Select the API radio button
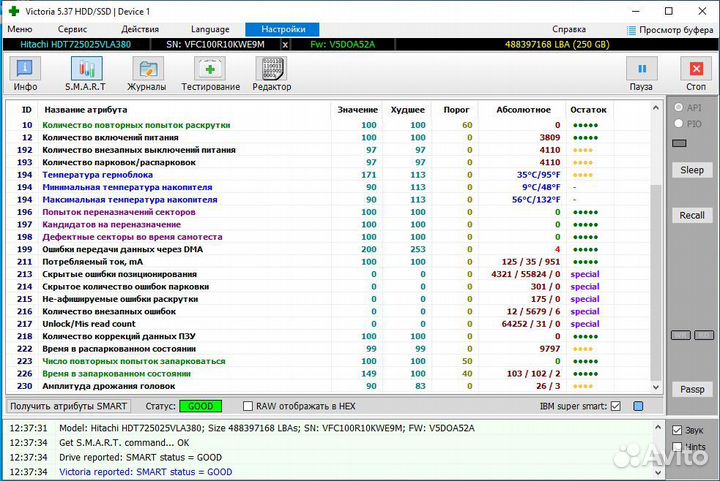 pyautogui.click(x=679, y=107)
